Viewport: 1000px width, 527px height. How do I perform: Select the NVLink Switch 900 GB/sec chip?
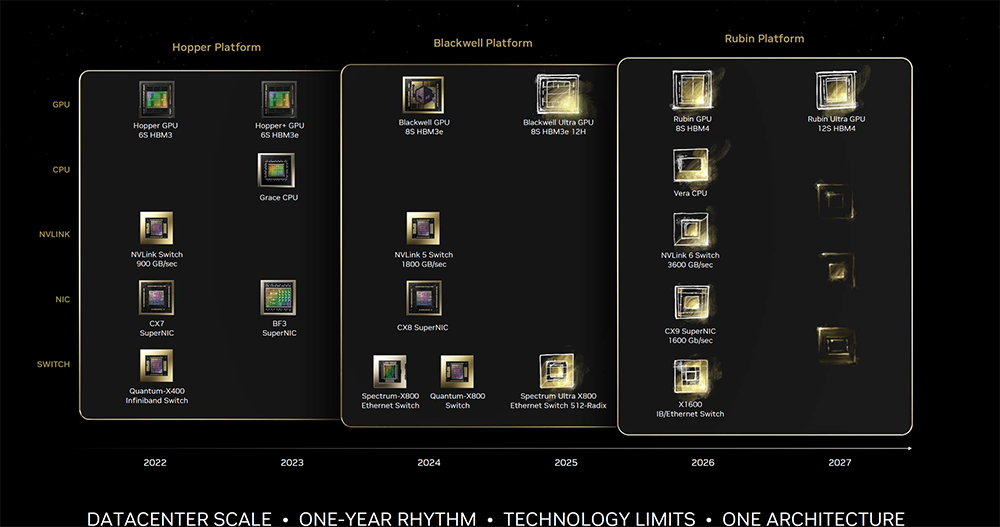click(156, 228)
